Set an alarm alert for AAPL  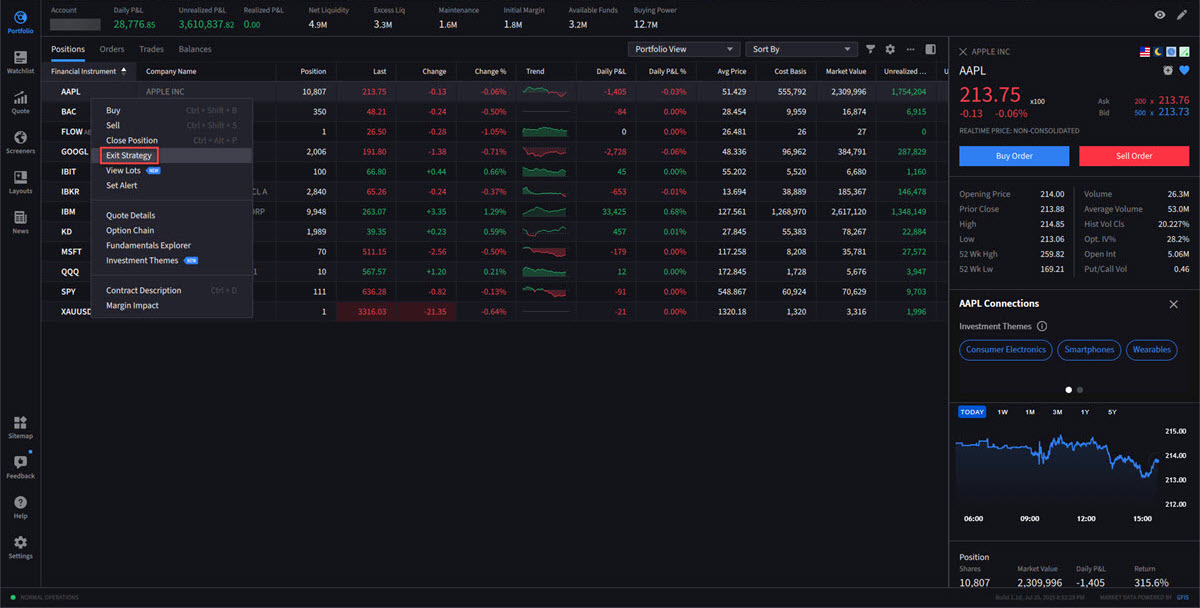point(1168,70)
